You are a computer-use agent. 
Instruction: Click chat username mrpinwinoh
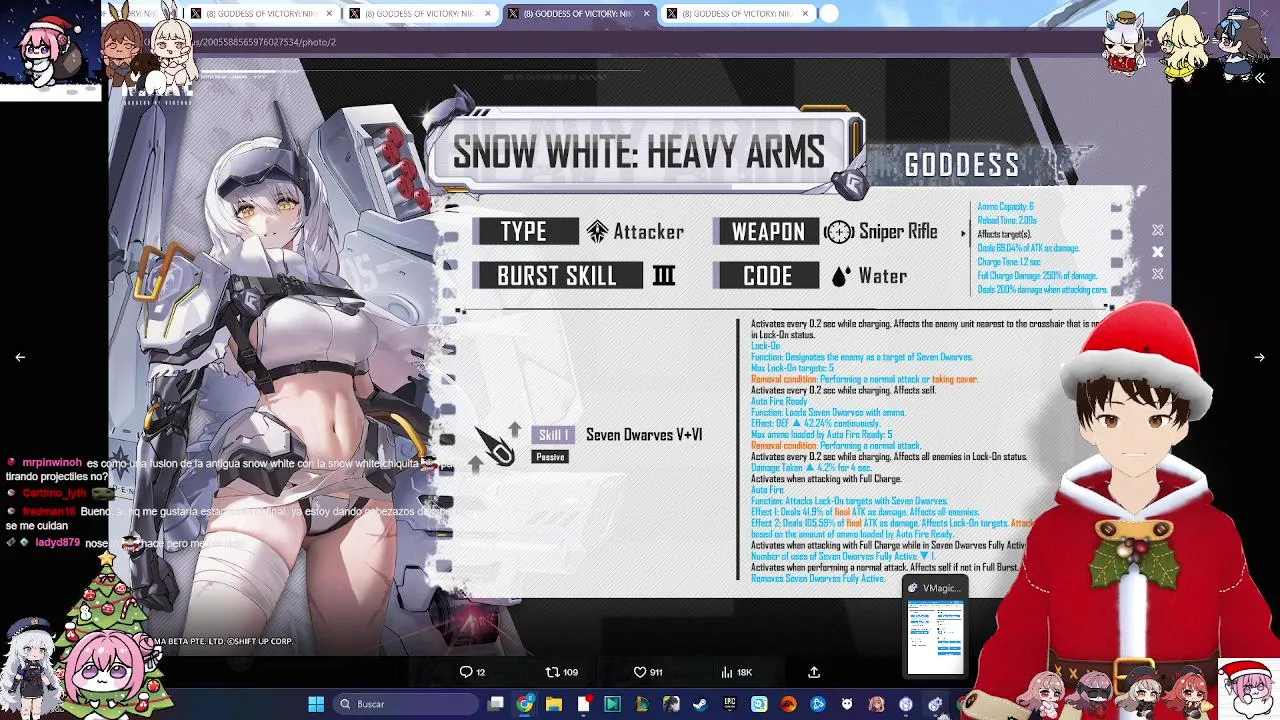click(51, 463)
